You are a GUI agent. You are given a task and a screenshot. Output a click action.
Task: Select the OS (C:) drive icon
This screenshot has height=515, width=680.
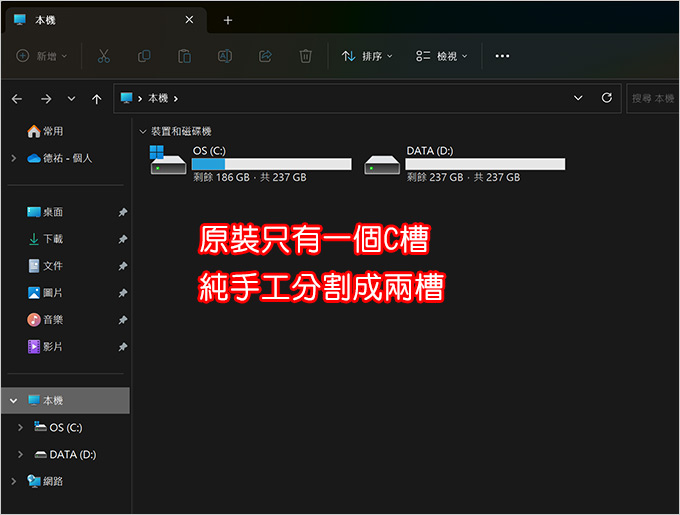pos(168,160)
